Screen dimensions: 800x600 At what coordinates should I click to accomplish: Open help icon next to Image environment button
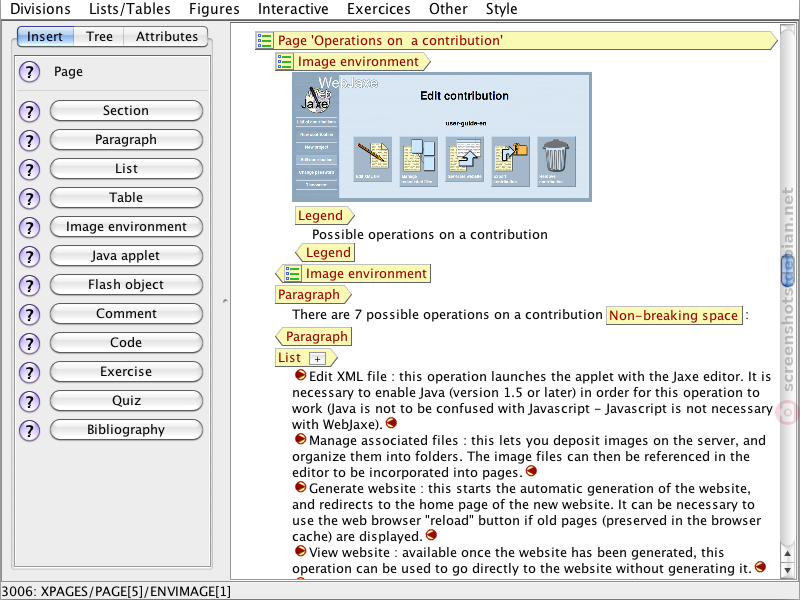click(30, 227)
